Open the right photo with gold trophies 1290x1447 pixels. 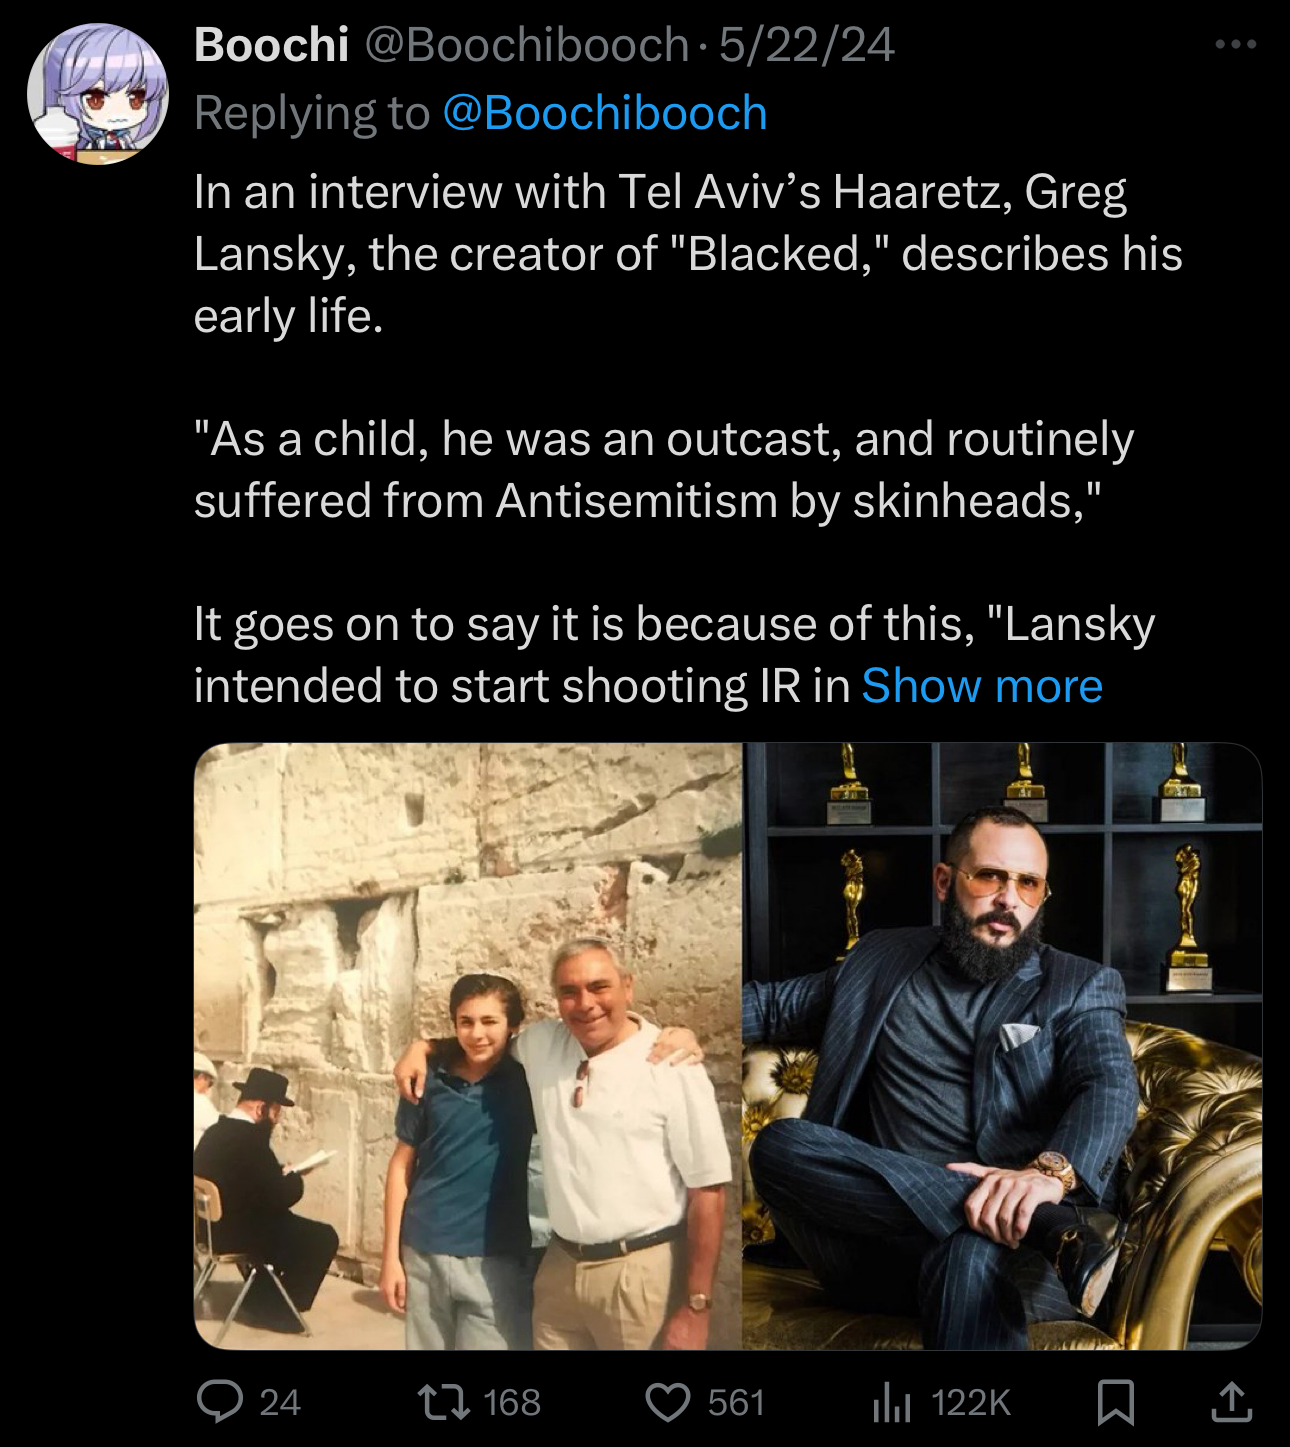coord(1002,1046)
